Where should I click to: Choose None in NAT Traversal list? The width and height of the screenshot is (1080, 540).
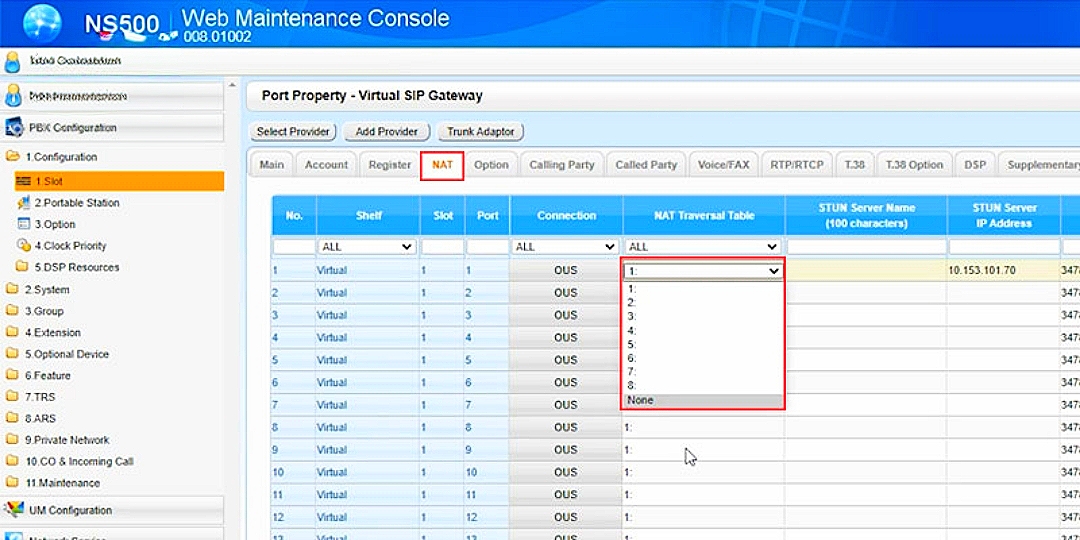pyautogui.click(x=702, y=400)
